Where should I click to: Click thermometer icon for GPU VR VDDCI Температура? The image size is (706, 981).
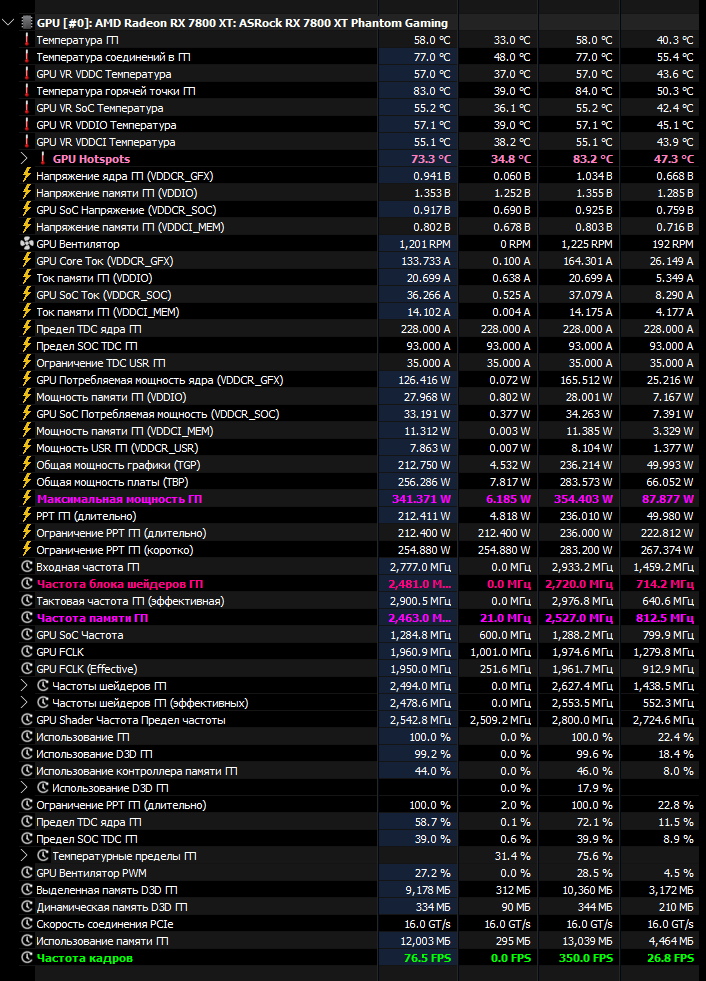pos(27,142)
